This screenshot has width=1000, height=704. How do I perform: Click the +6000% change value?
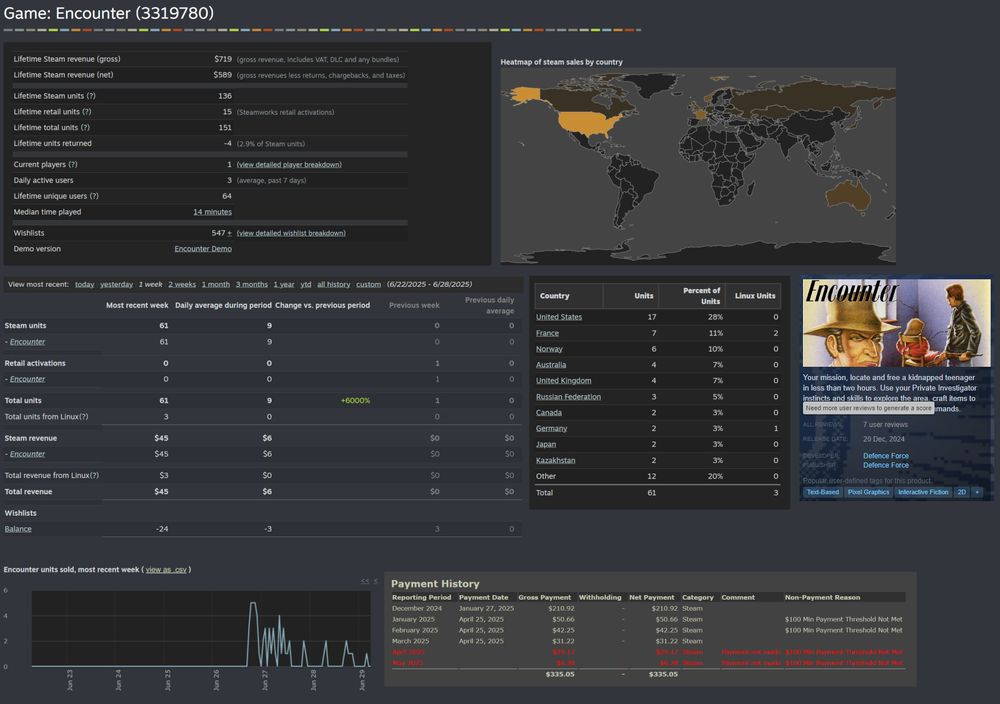(355, 400)
